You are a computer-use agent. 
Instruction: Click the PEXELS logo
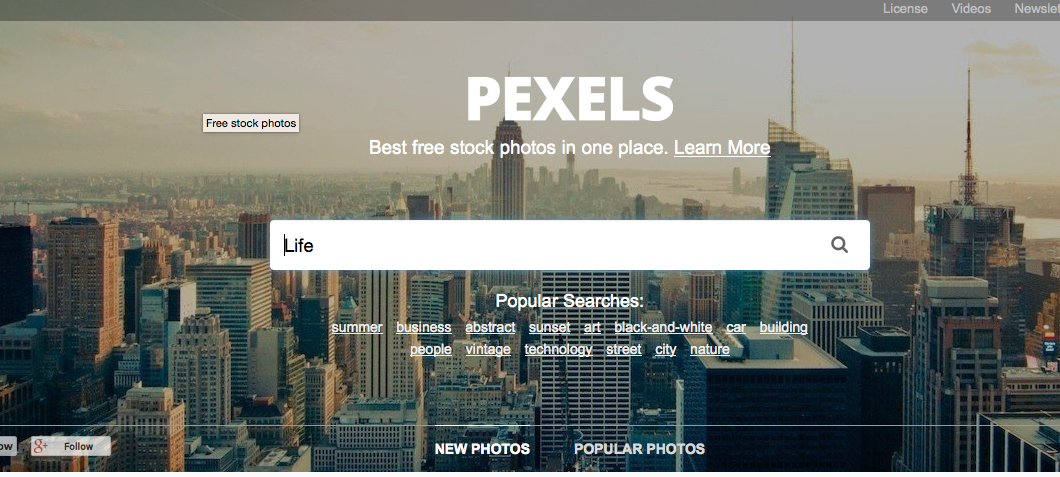pos(569,99)
